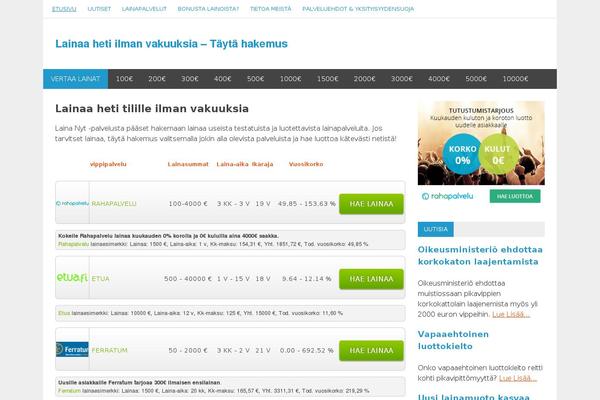Select the 10000€ loan amount tab
600x400 pixels.
(x=515, y=79)
